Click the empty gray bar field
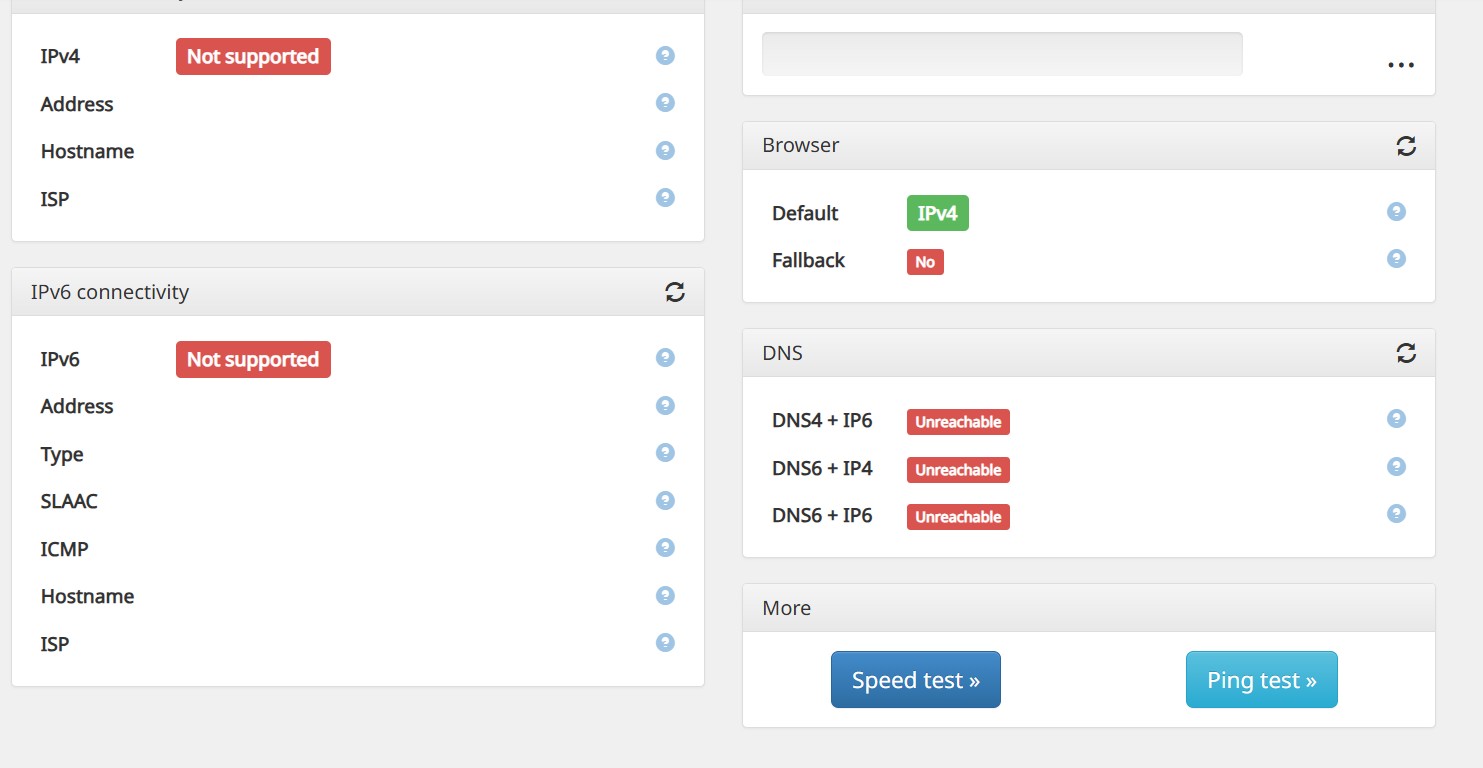This screenshot has width=1483, height=768. click(x=1002, y=54)
